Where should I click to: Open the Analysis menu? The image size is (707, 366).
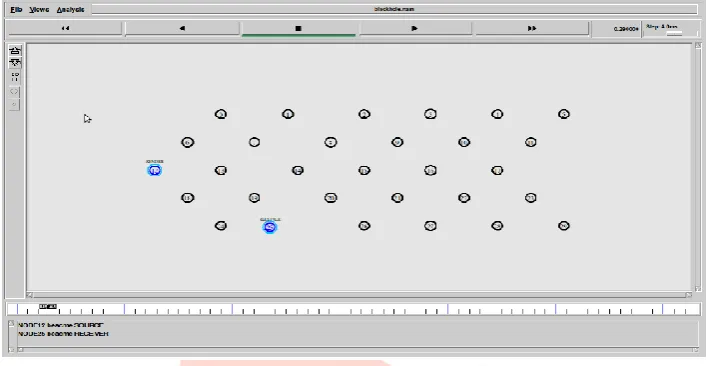pyautogui.click(x=70, y=9)
